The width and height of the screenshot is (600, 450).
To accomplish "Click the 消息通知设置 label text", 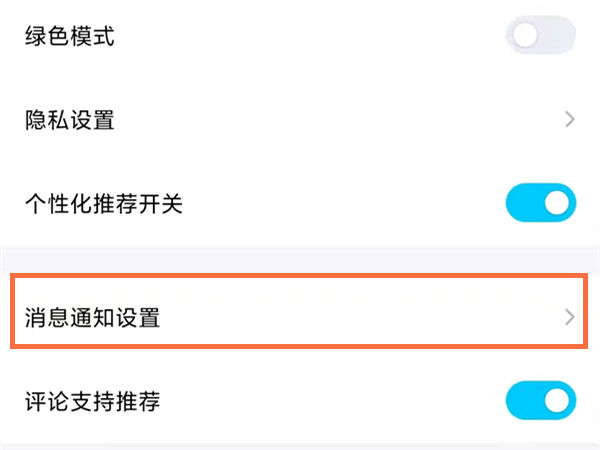I will [x=92, y=318].
